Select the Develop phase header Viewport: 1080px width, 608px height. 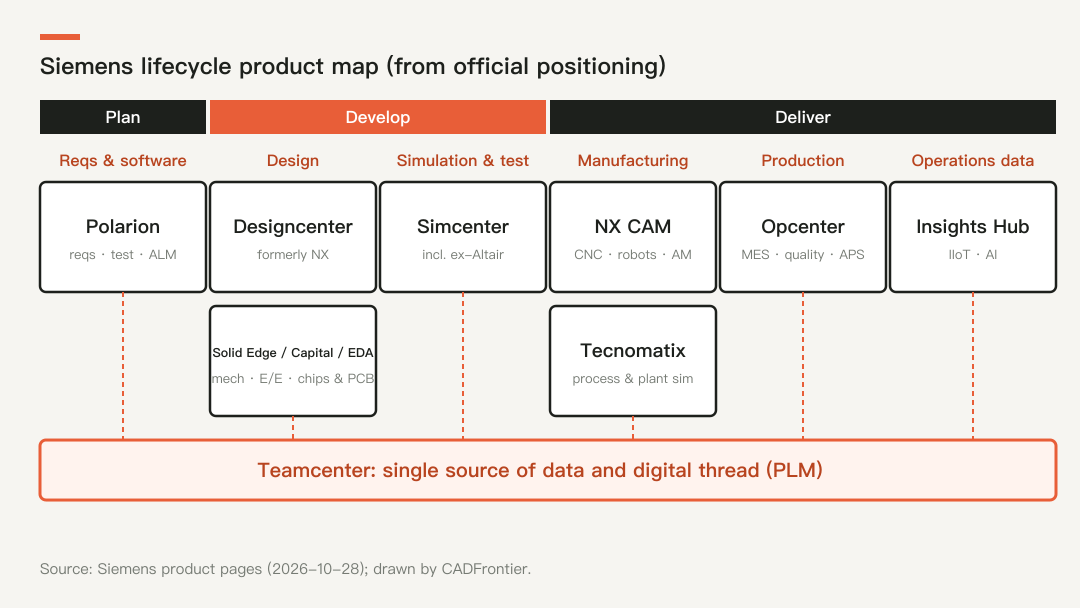click(x=377, y=117)
